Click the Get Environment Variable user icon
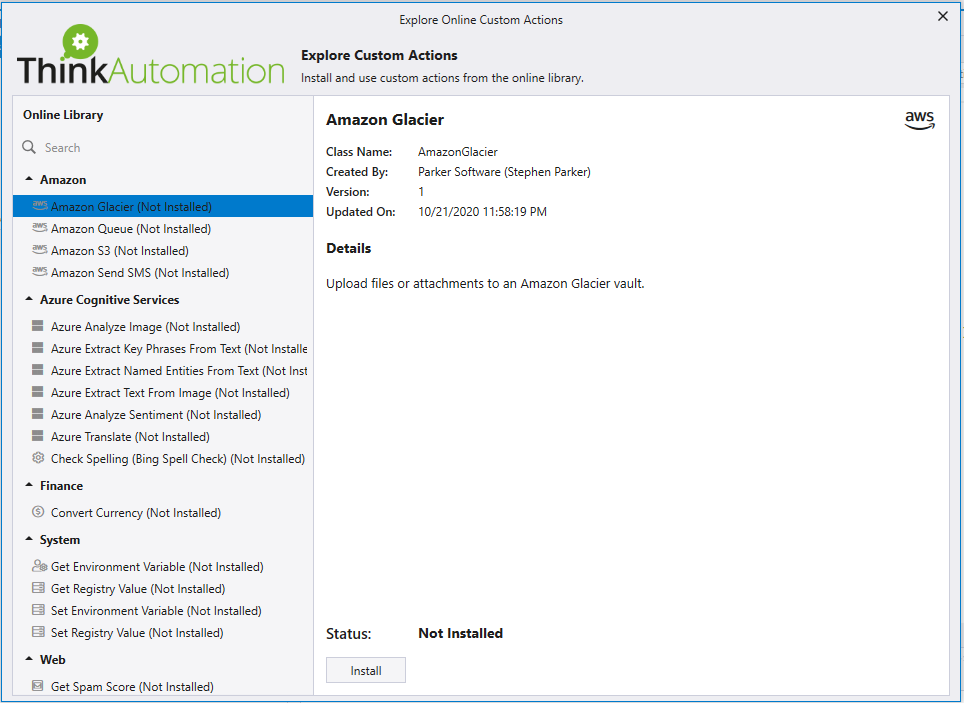964x703 pixels. (39, 566)
